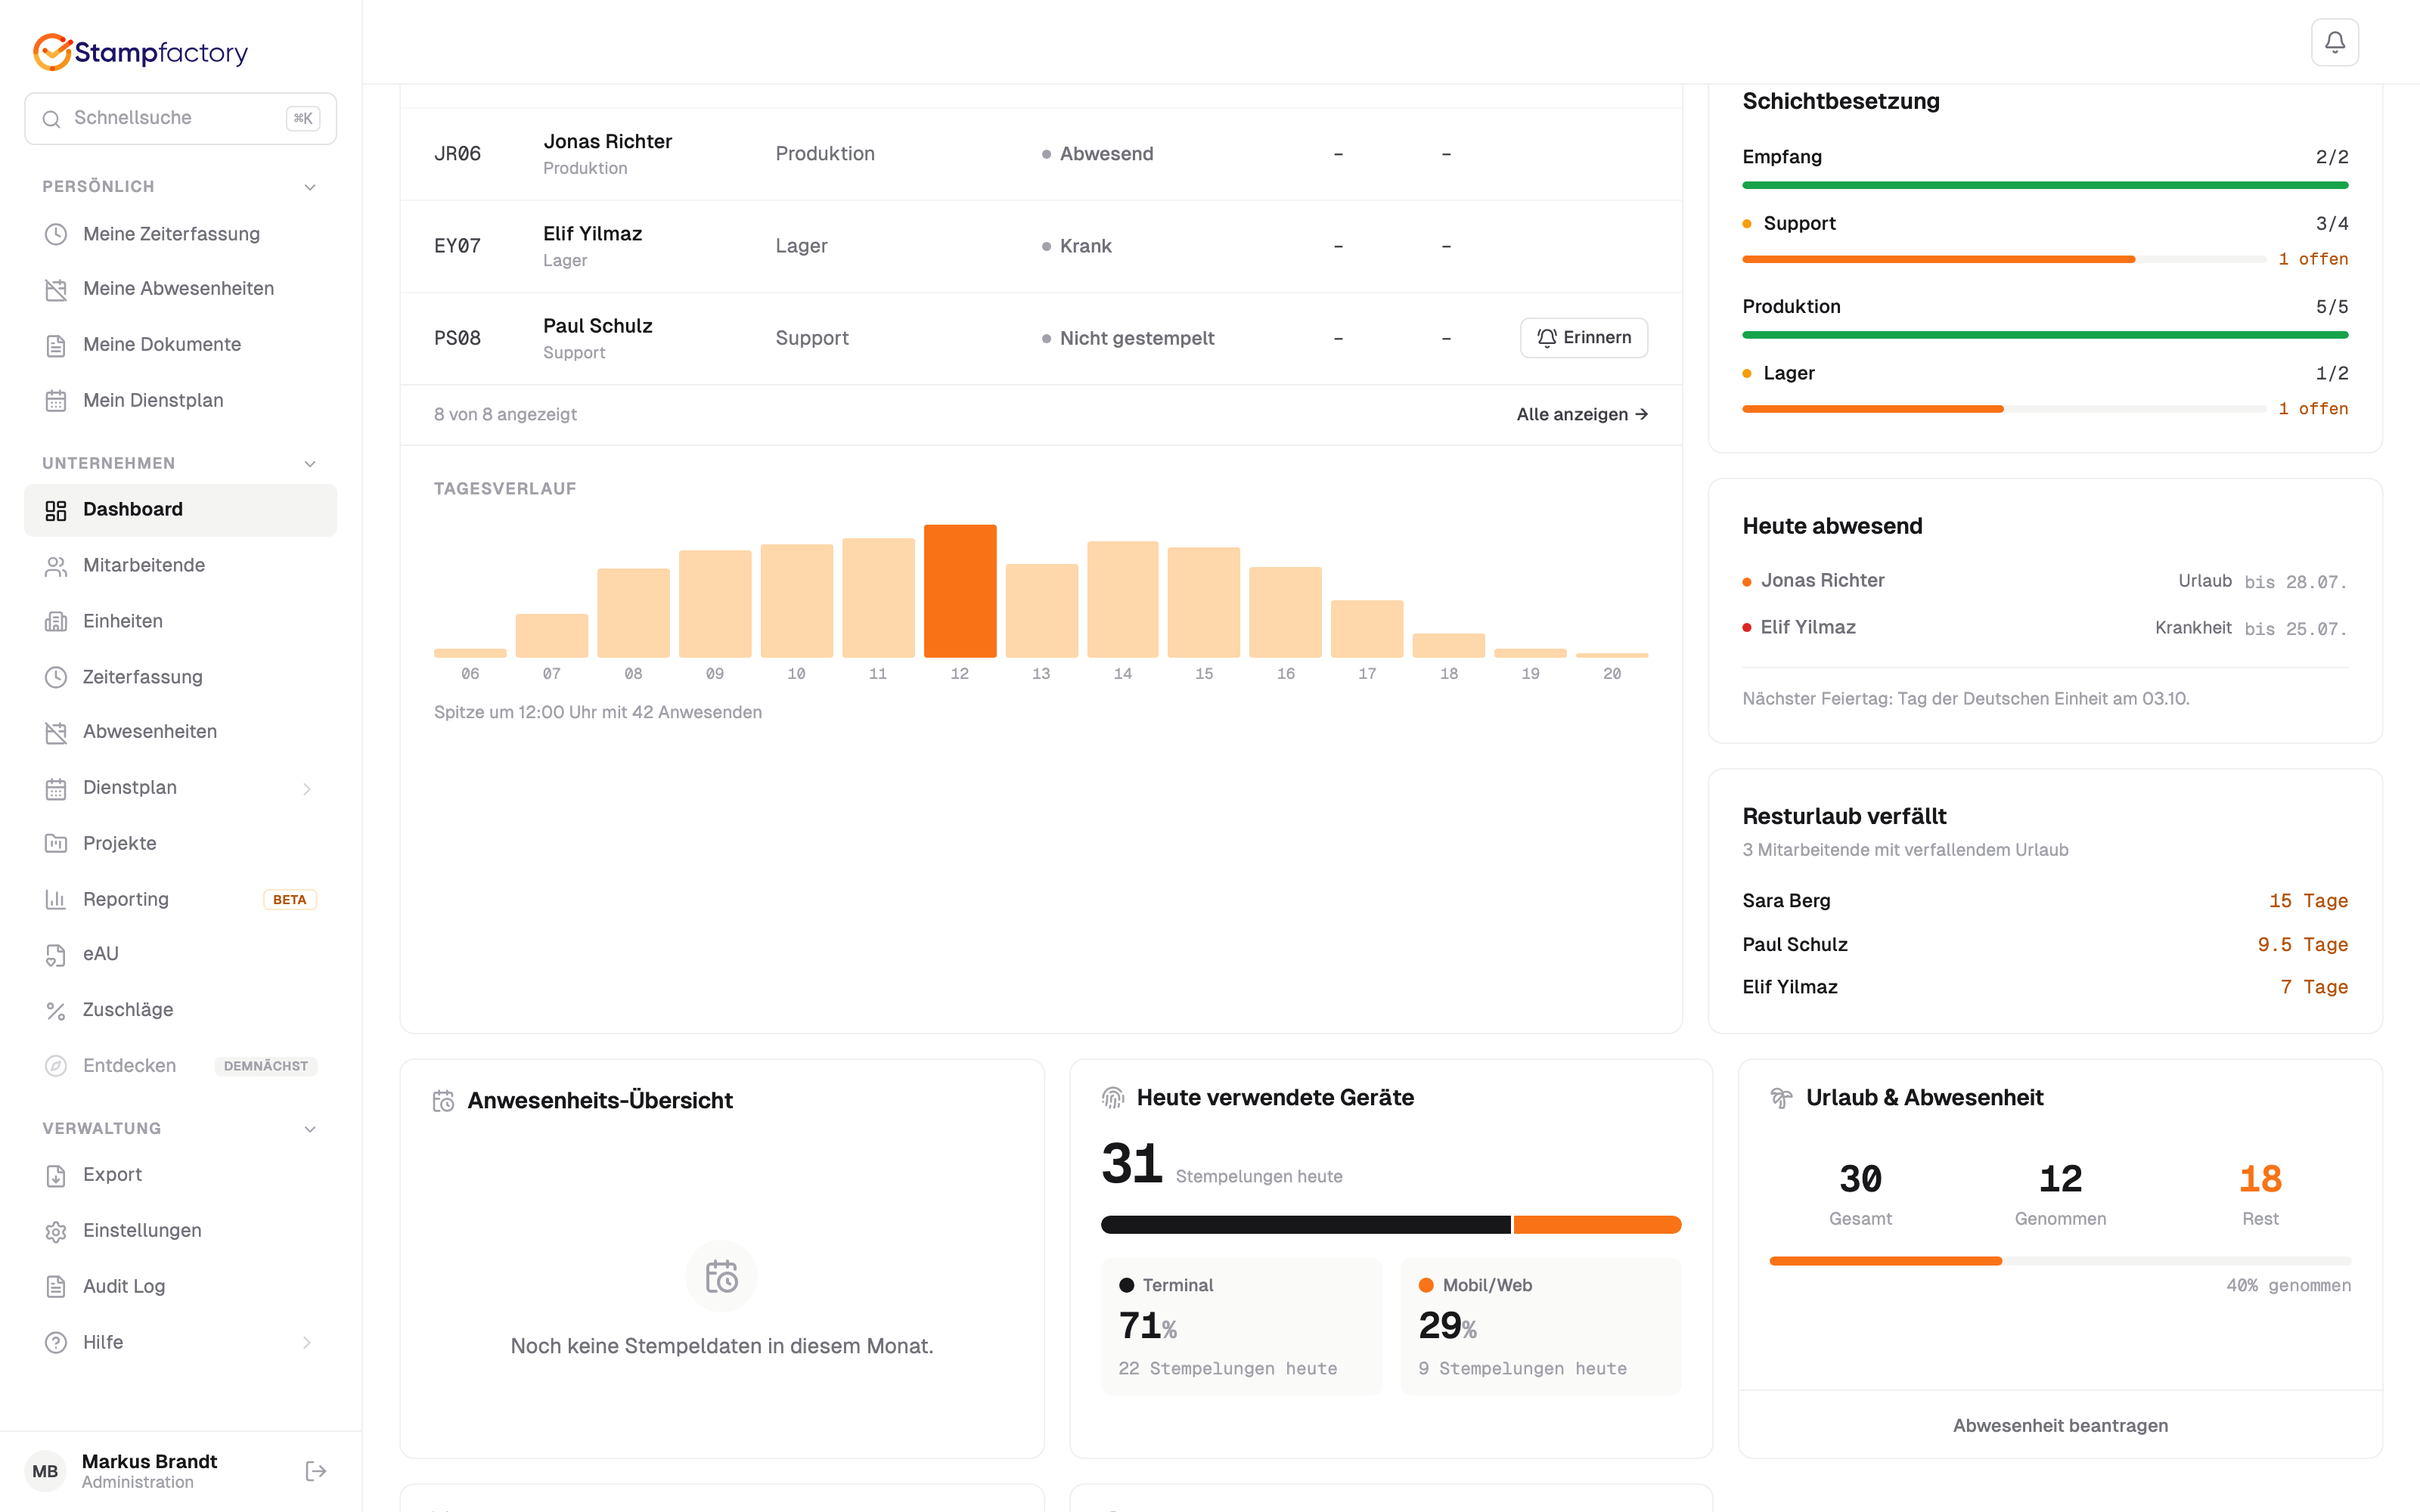Click the eAU document icon
Viewport: 2420px width, 1512px height.
[x=56, y=954]
